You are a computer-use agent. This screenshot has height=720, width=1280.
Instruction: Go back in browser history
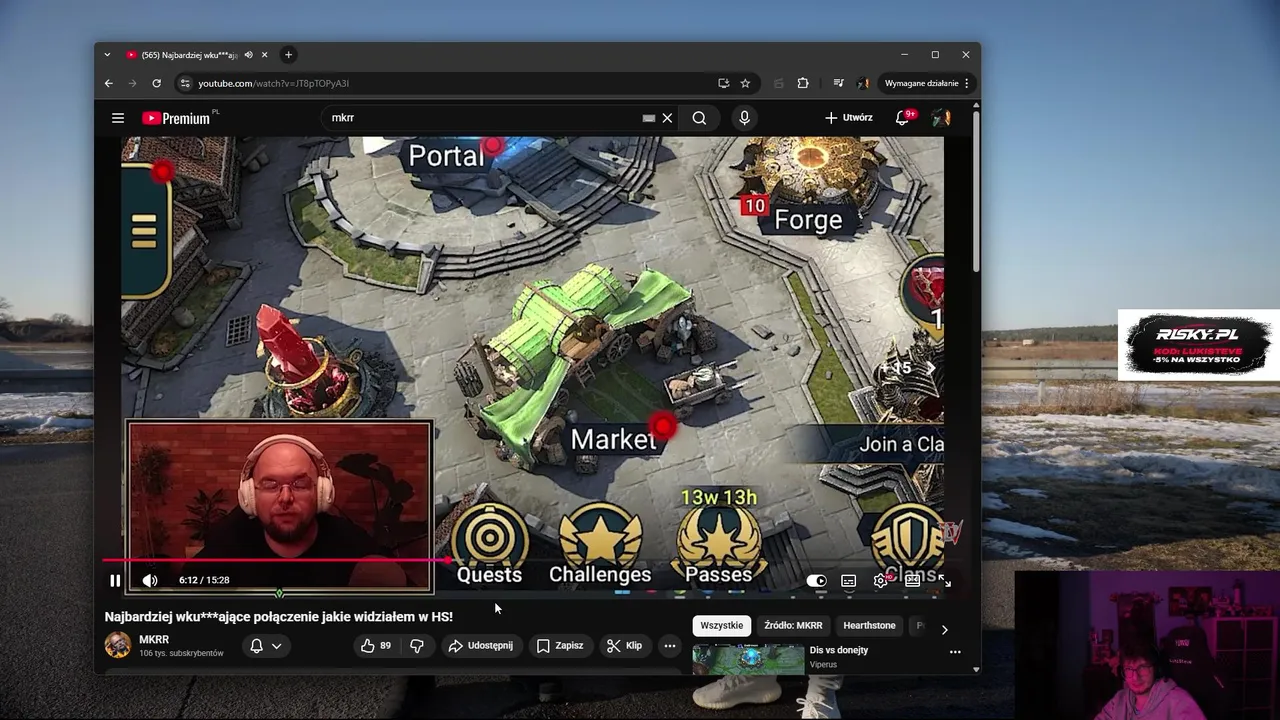click(109, 83)
